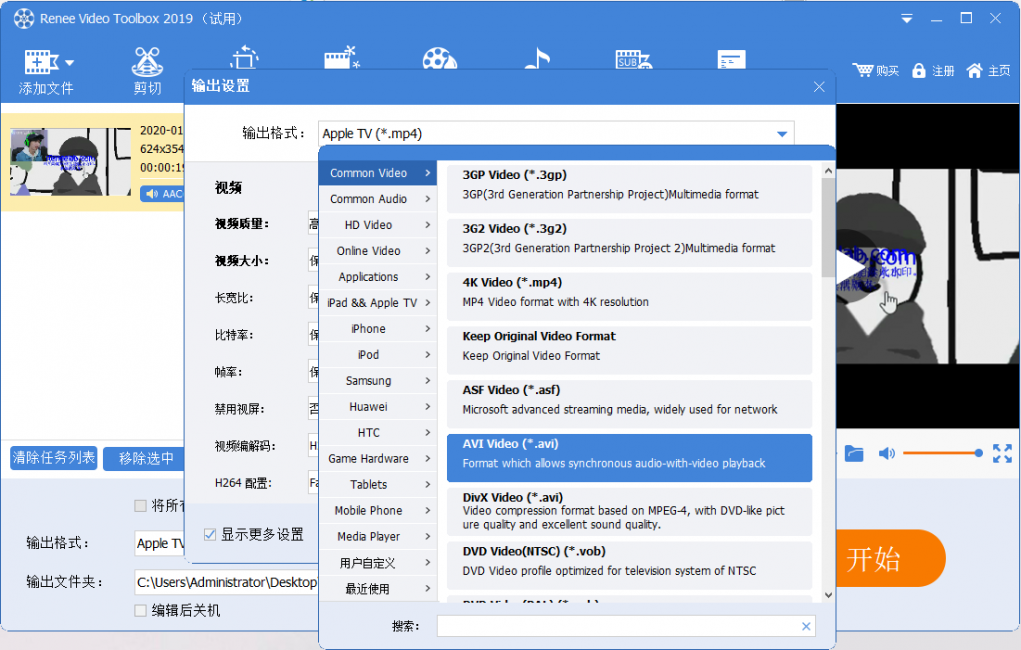Open the toolbox menu triangle in title bar
The image size is (1021, 650).
coord(906,19)
